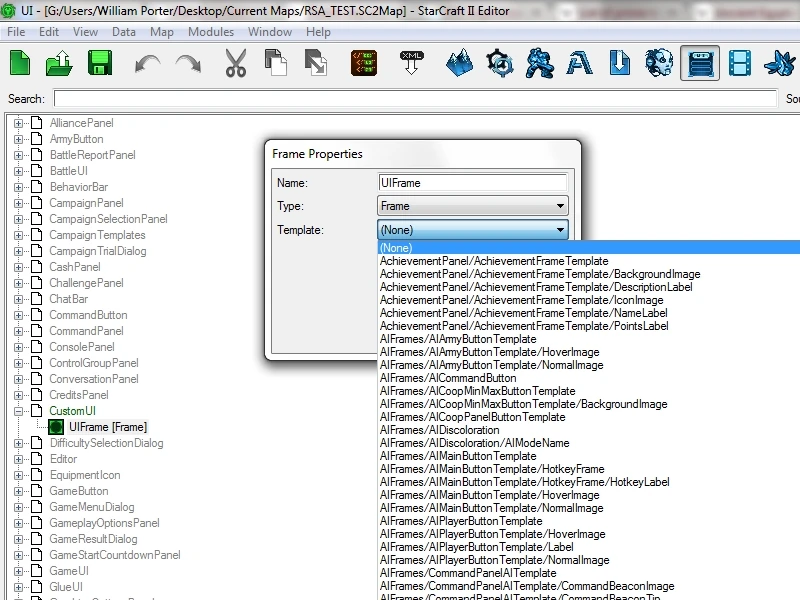This screenshot has height=600, width=800.
Task: Expand the ChatBar tree node
Action: (18, 299)
